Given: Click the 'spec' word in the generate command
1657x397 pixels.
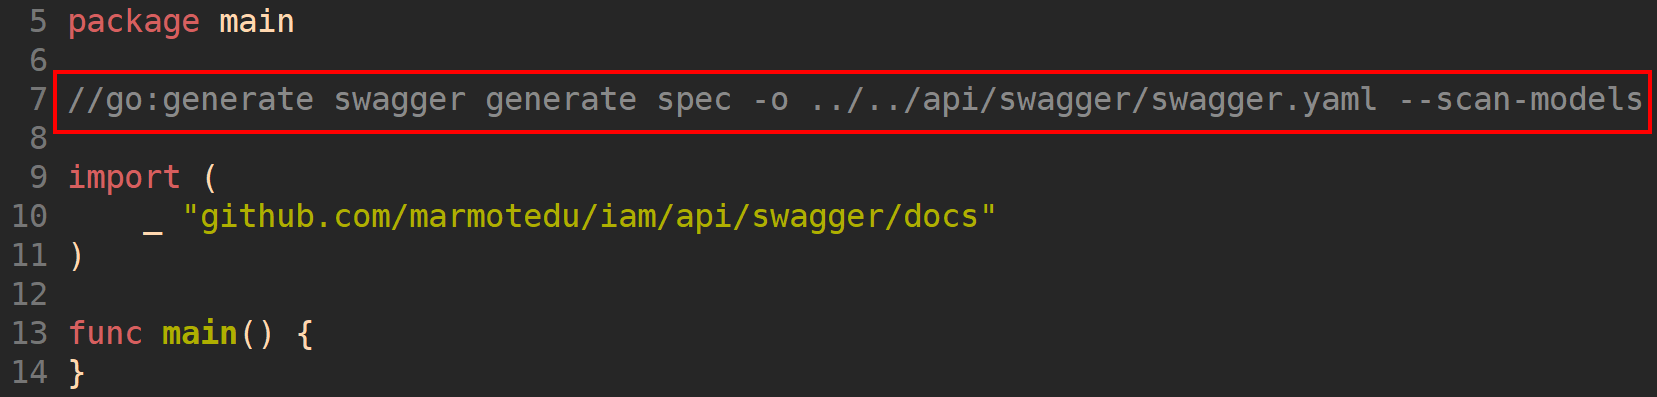Looking at the screenshot, I should click(x=694, y=100).
